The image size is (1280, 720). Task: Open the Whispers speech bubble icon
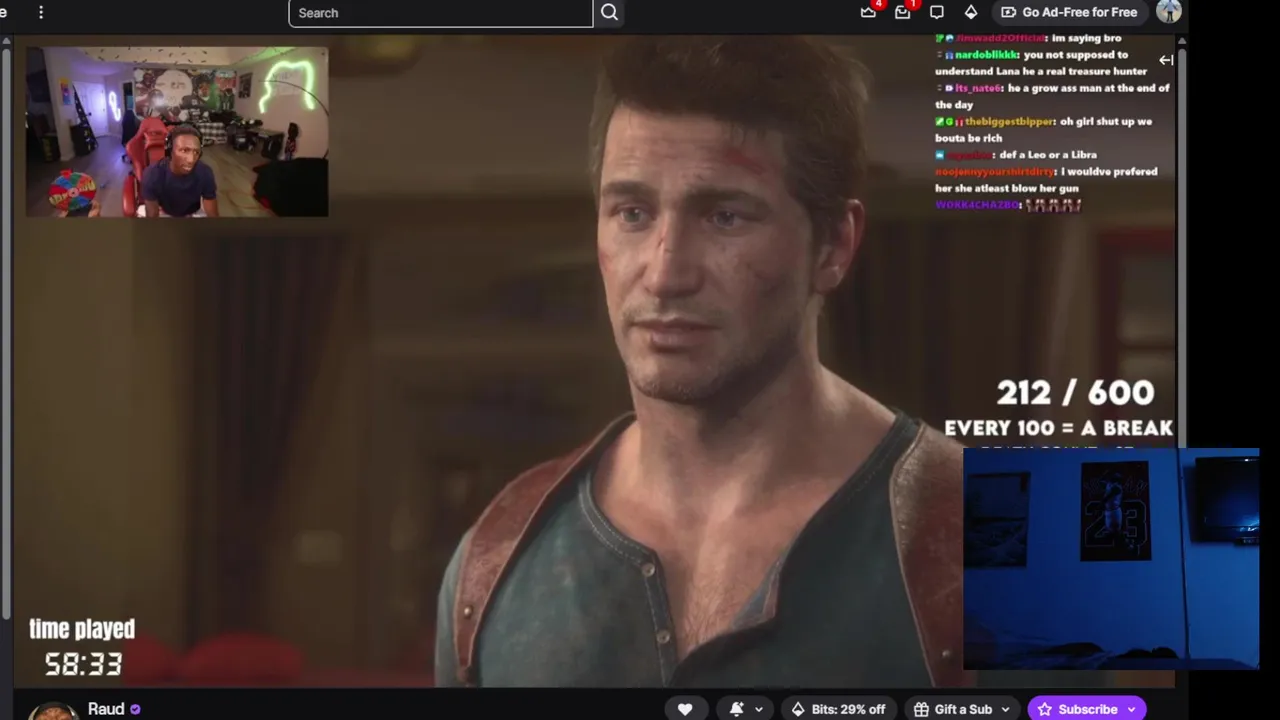point(937,12)
